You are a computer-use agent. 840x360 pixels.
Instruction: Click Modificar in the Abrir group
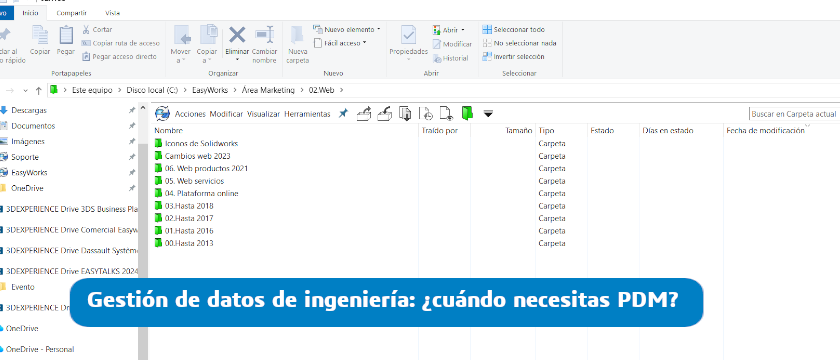(x=452, y=44)
